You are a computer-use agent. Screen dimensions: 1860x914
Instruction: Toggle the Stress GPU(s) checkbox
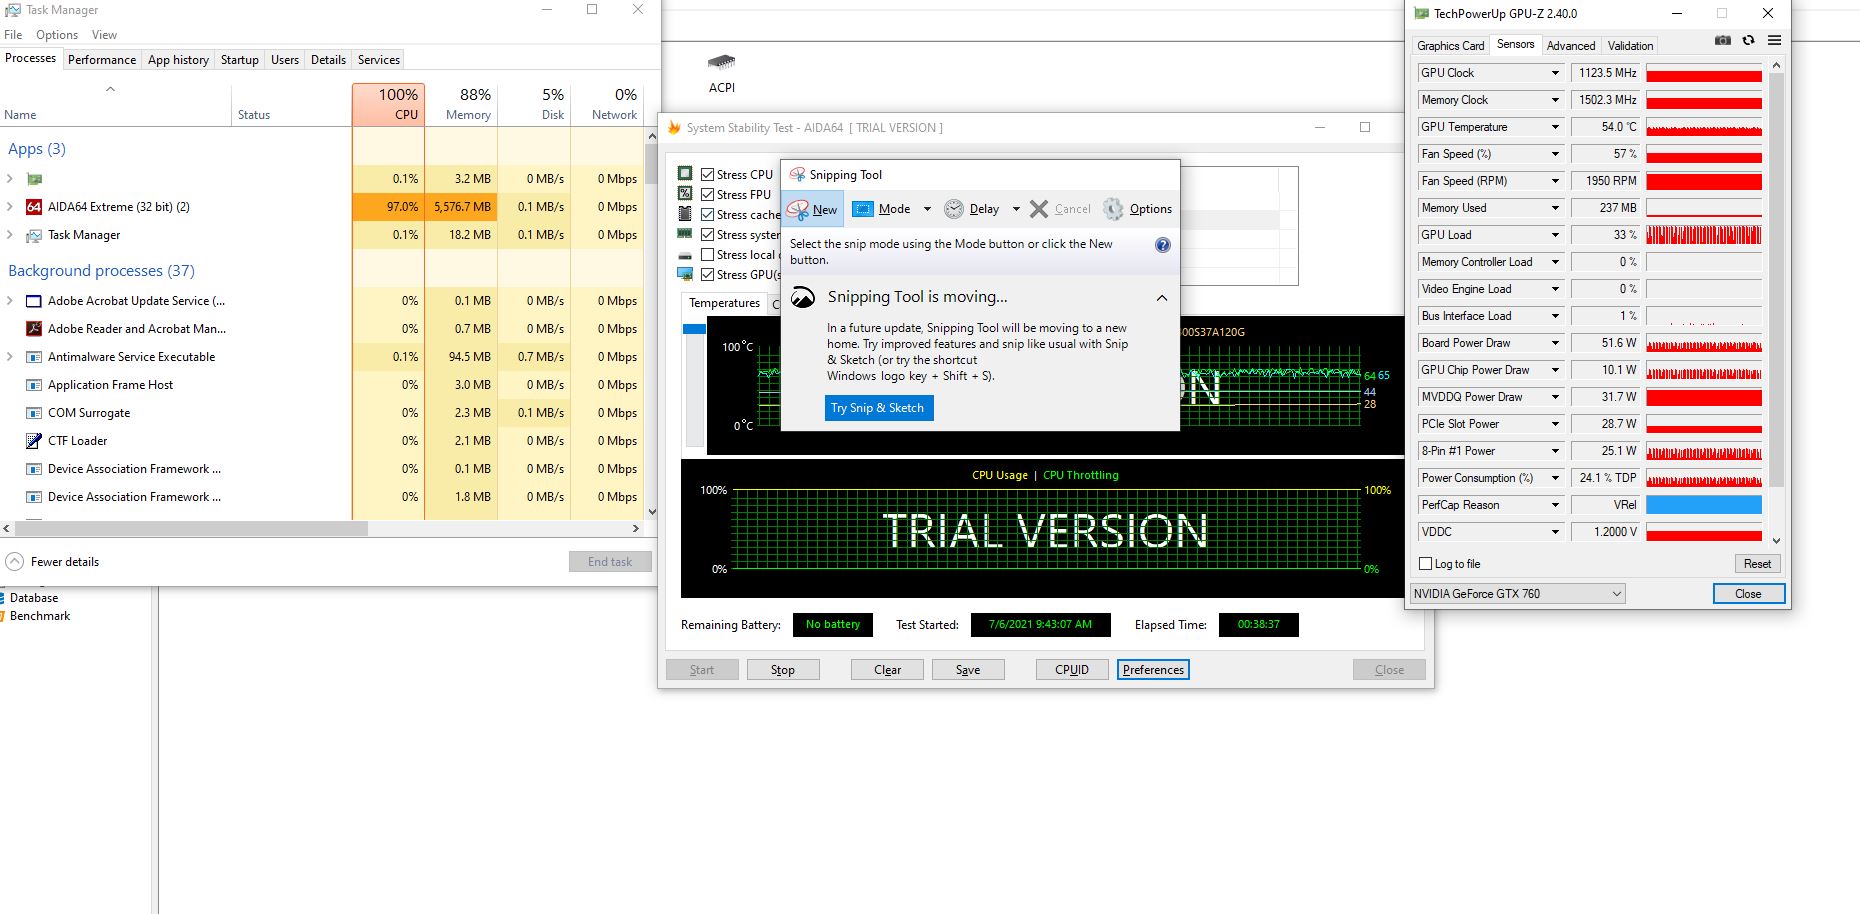tap(708, 275)
